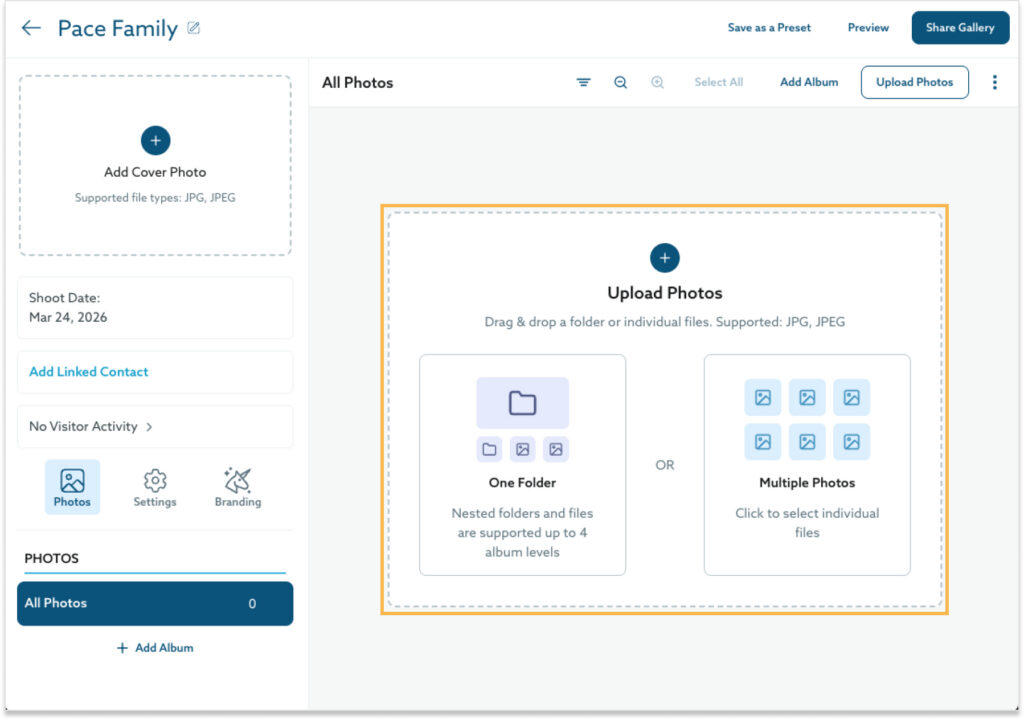Select the Photos tab in sidebar
The image size is (1024, 720).
(x=72, y=487)
